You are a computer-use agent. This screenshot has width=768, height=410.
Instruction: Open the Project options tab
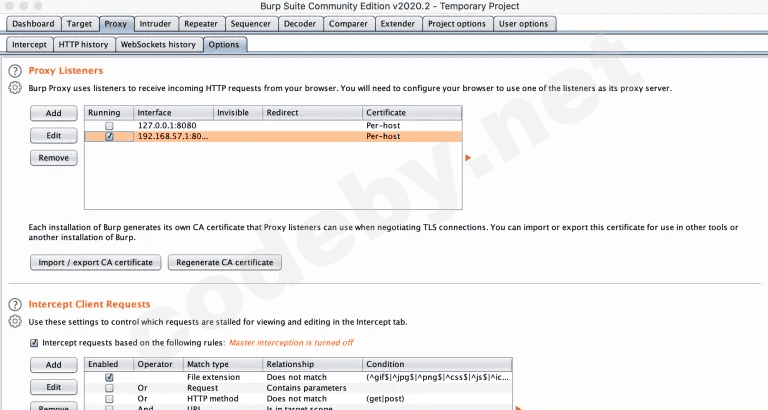click(x=457, y=24)
